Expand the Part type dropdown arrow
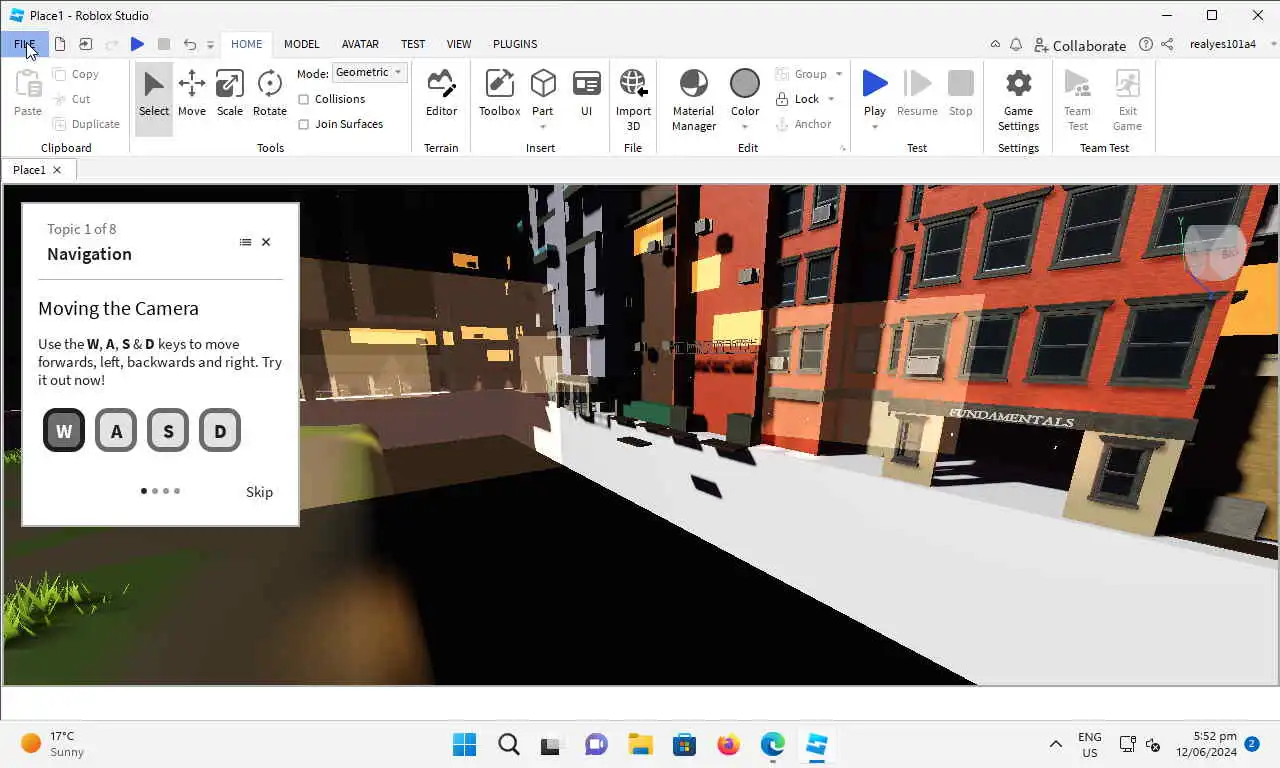Screen dimensions: 1280x768 [543, 127]
